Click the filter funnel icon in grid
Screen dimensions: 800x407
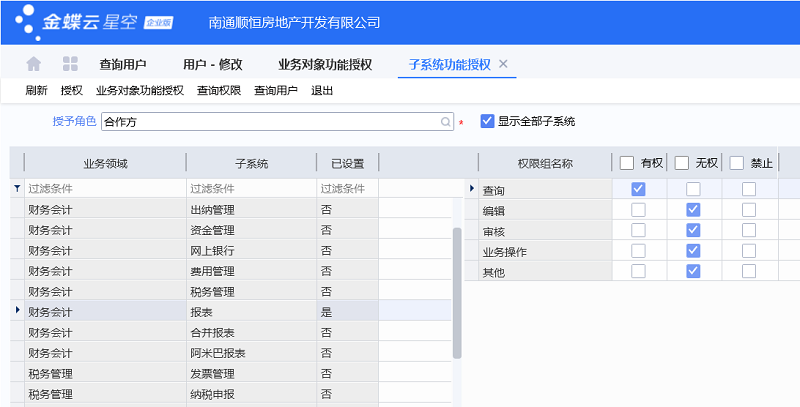(16, 188)
